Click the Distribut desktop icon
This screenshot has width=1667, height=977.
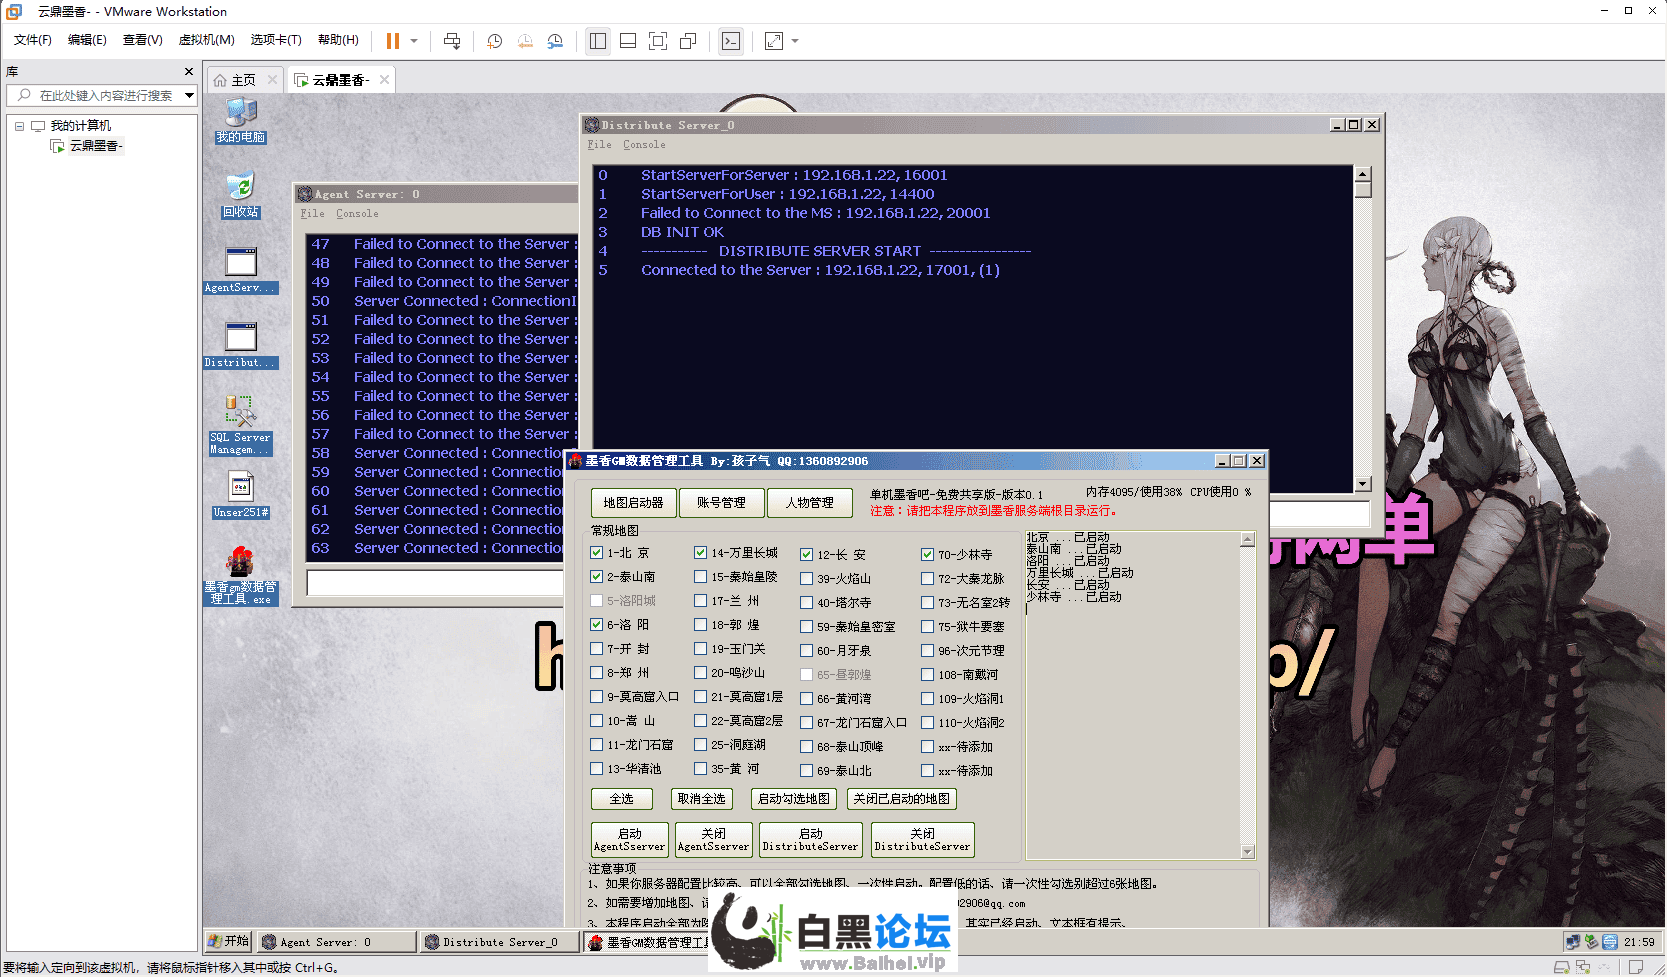(x=241, y=345)
